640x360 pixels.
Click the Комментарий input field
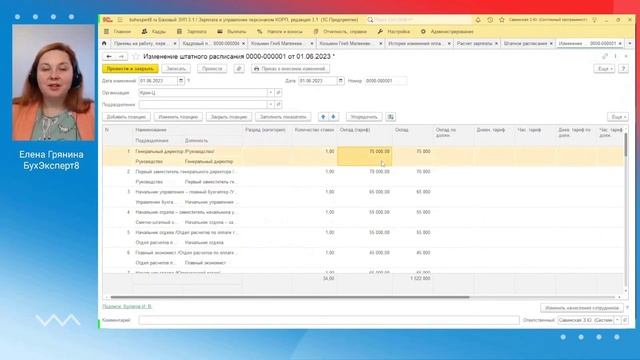329,320
